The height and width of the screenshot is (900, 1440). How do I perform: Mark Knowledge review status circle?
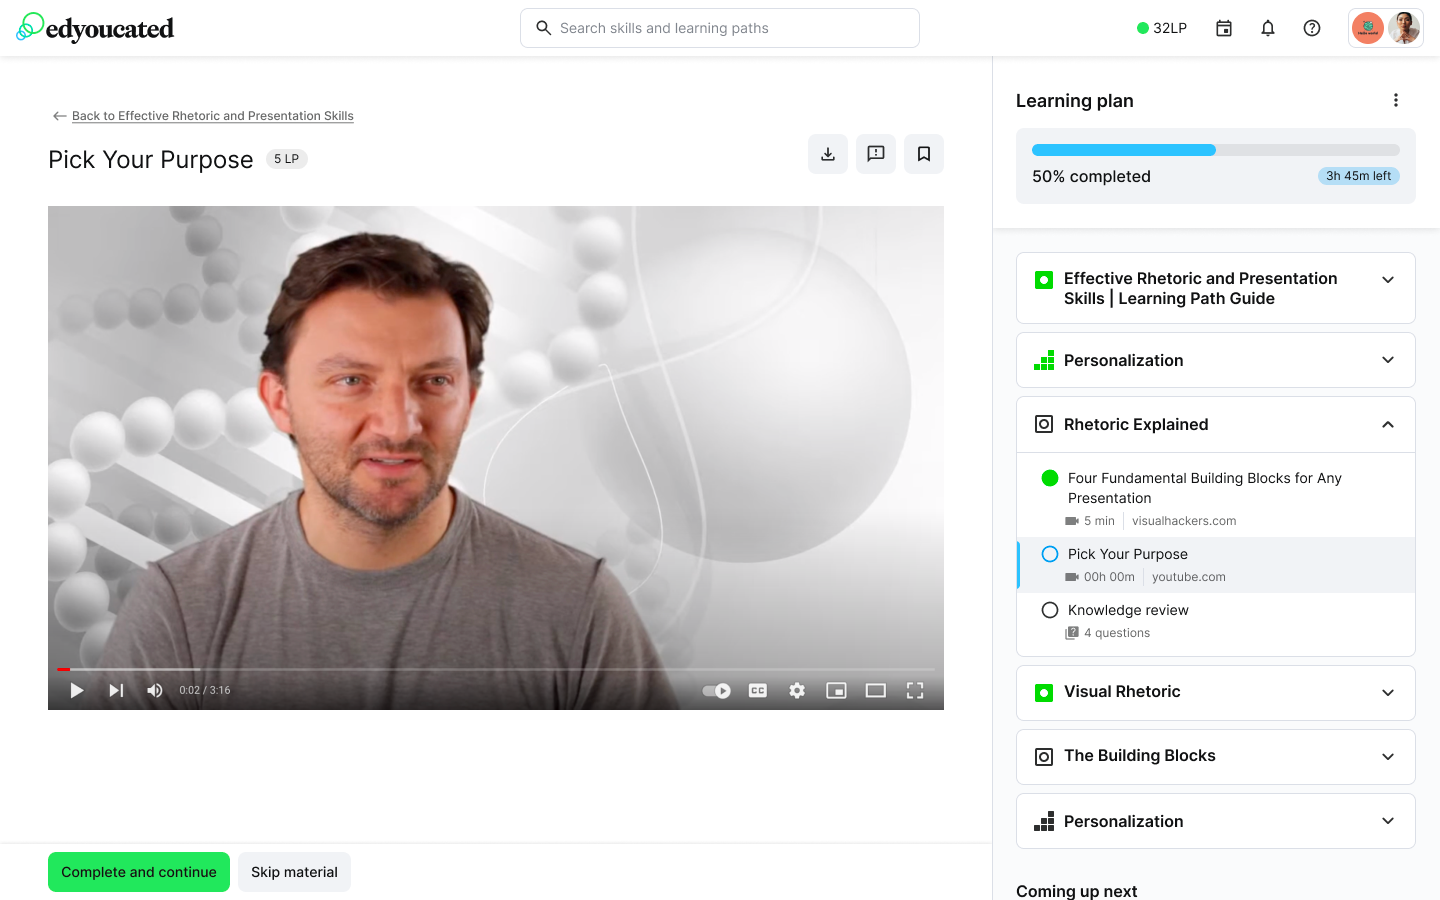(x=1049, y=609)
